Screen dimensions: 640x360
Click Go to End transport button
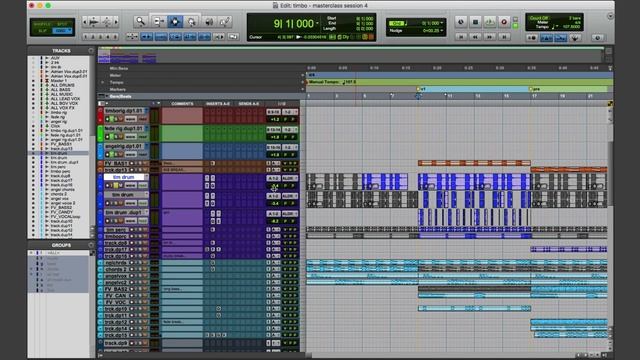point(504,37)
